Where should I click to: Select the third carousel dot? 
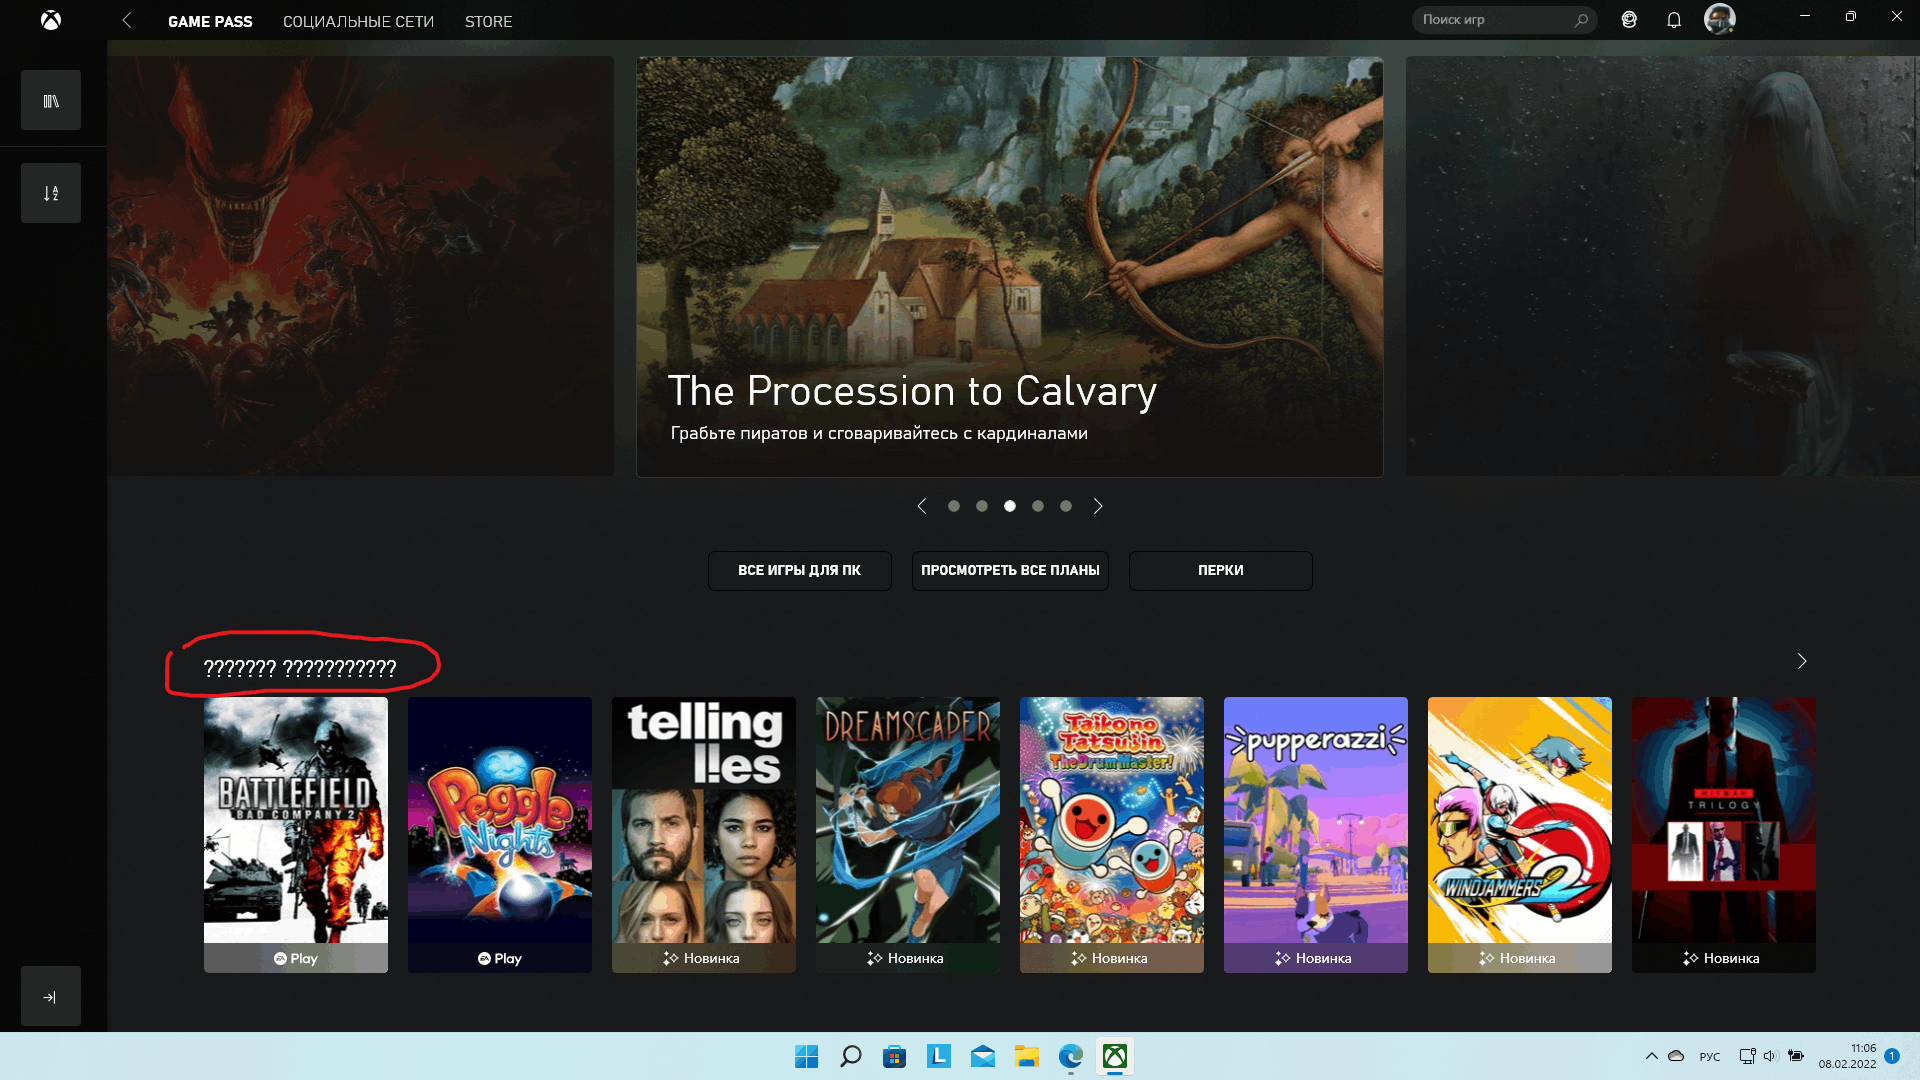1010,506
